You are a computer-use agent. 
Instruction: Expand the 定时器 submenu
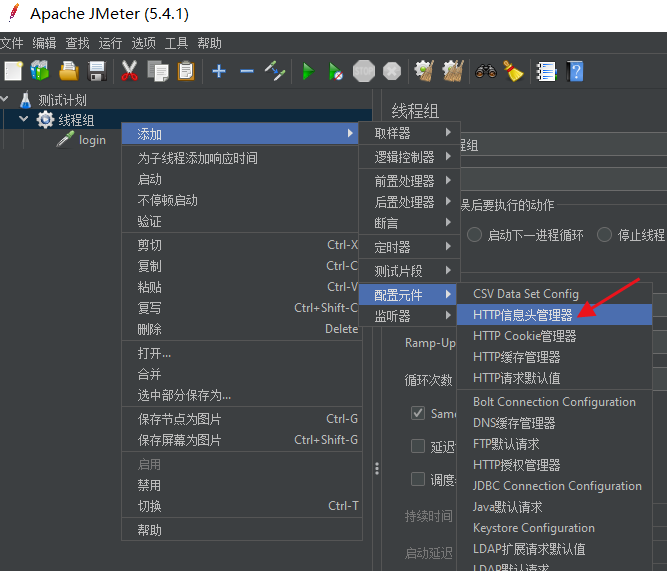click(410, 247)
